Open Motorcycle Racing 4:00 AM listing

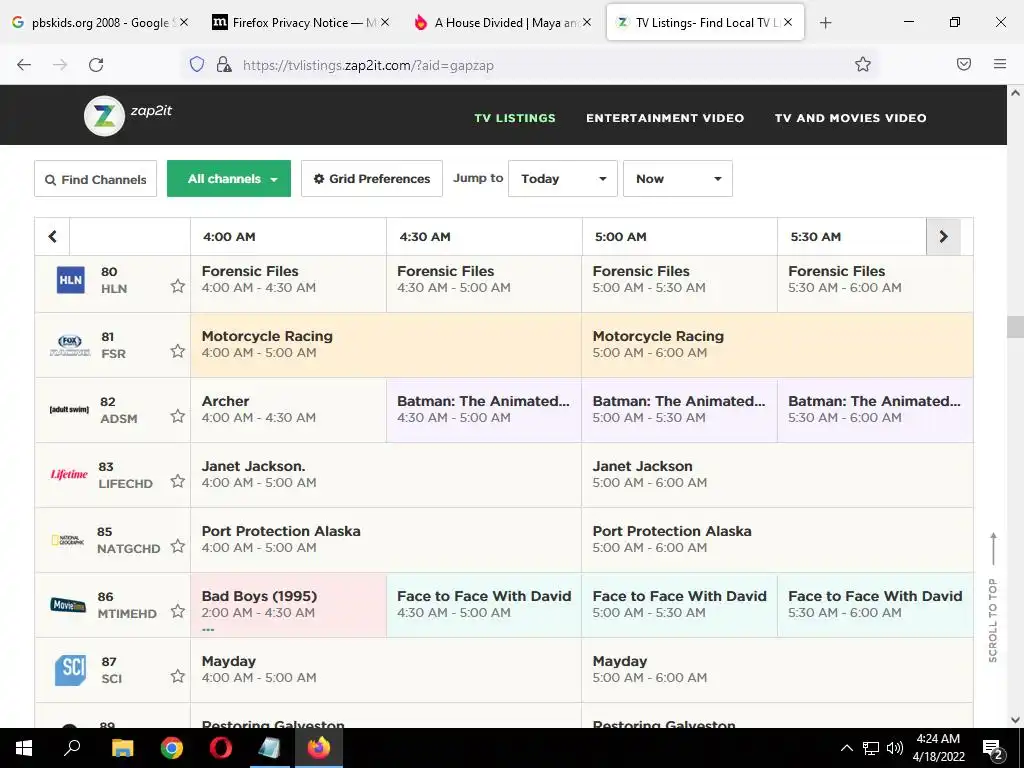pyautogui.click(x=385, y=345)
